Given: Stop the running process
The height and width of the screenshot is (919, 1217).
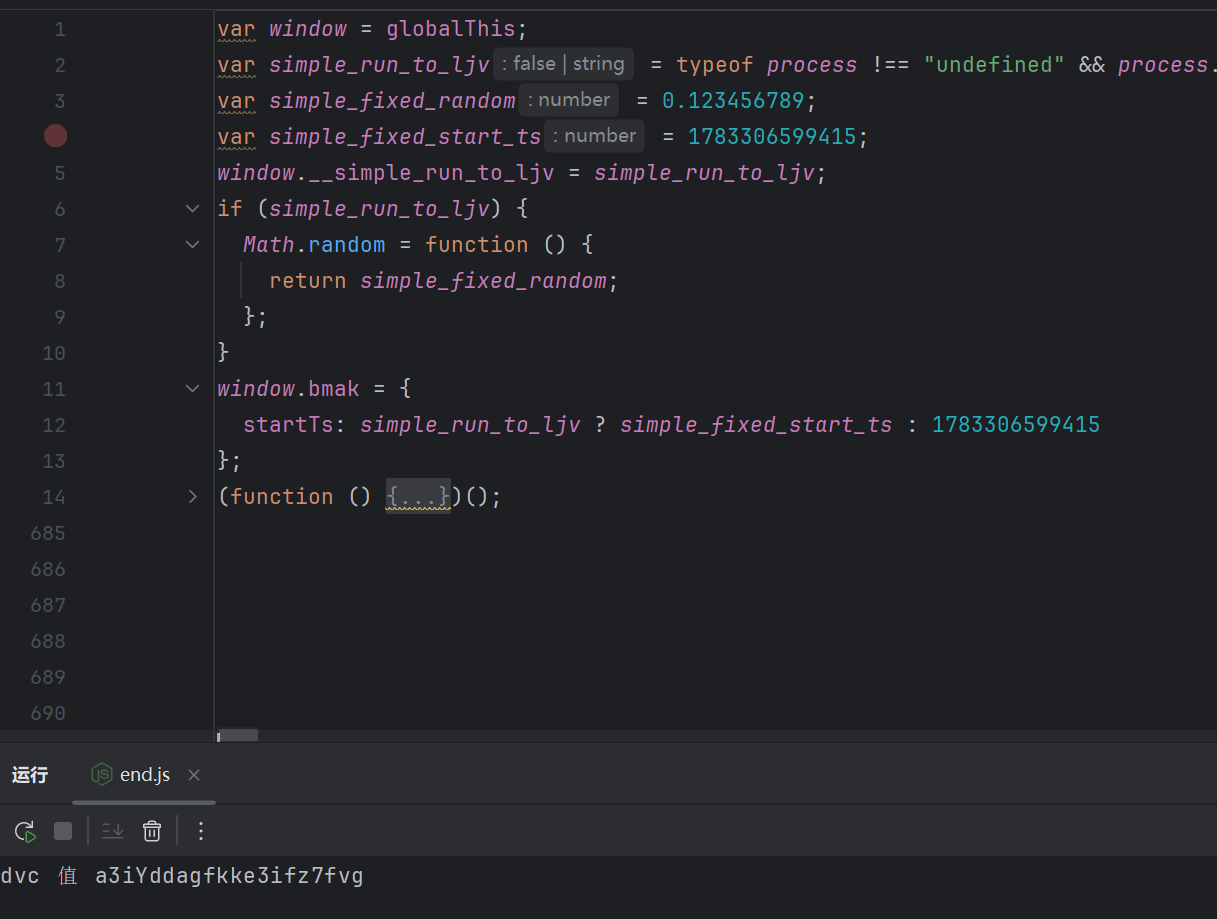Looking at the screenshot, I should (x=63, y=831).
